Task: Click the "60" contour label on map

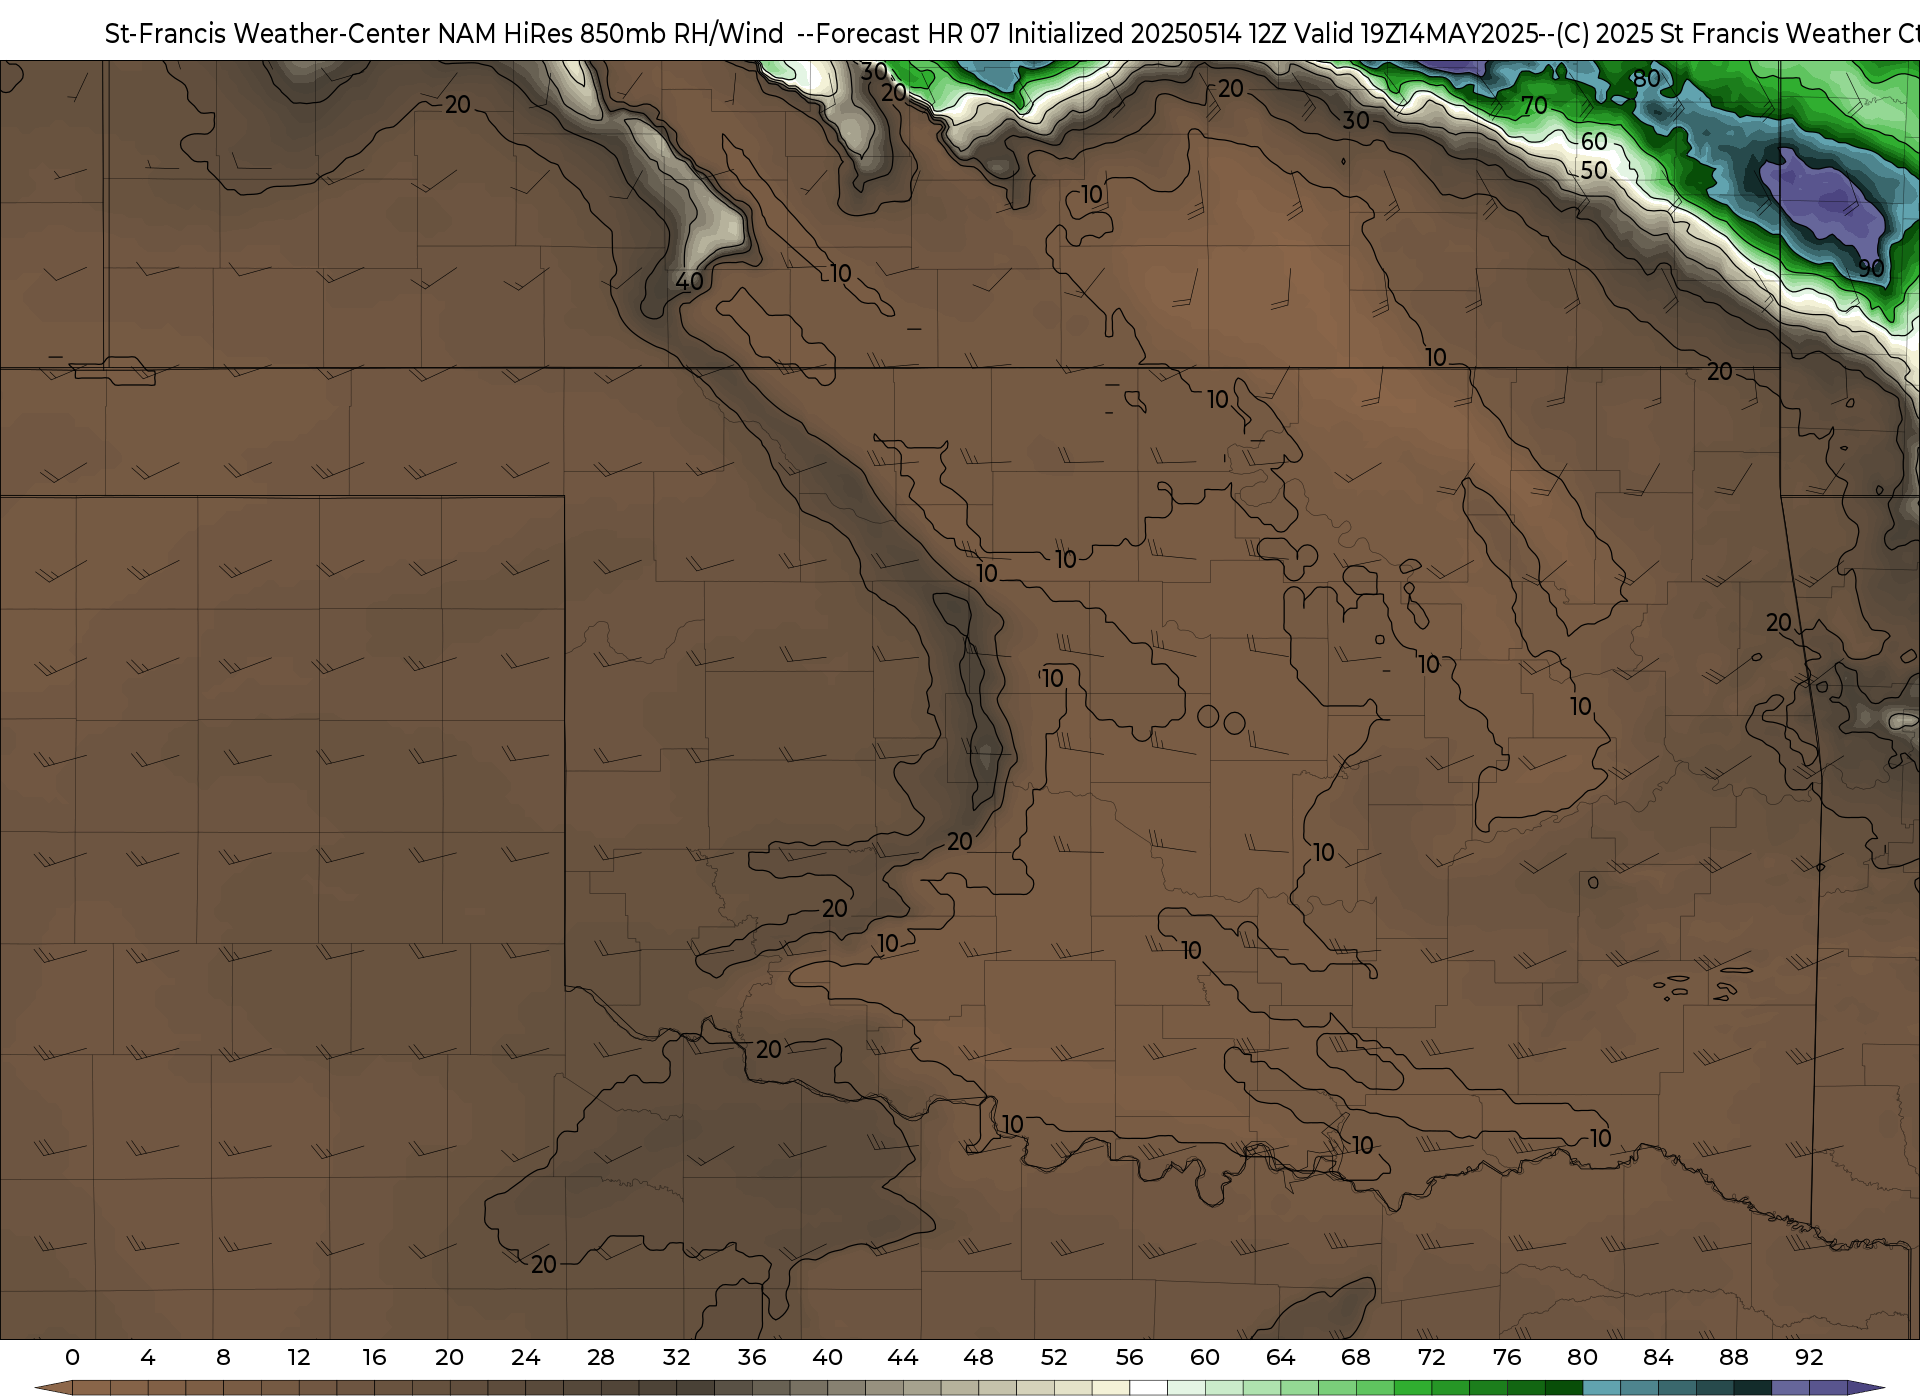Action: click(1594, 142)
